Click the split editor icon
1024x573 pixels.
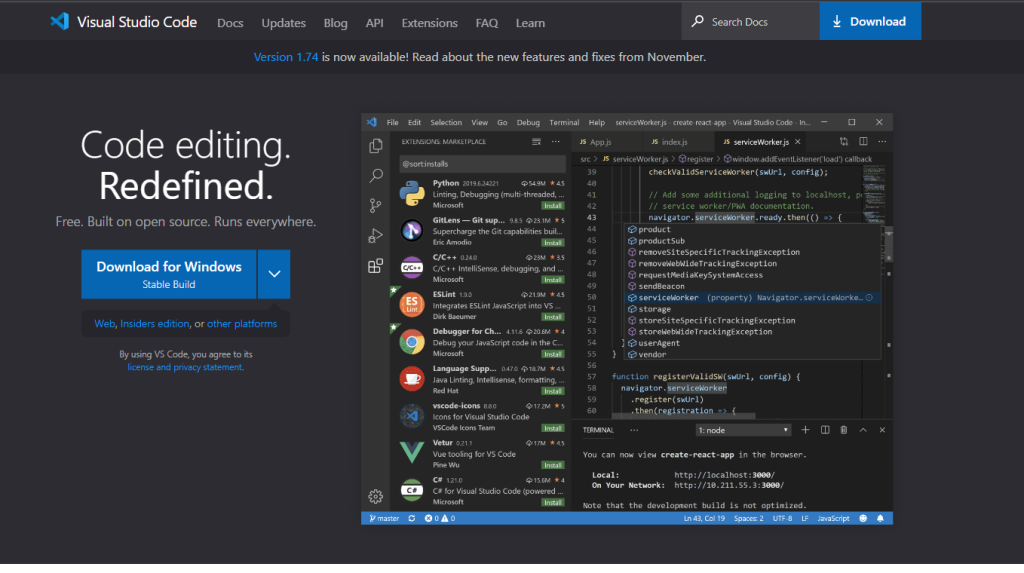click(863, 142)
